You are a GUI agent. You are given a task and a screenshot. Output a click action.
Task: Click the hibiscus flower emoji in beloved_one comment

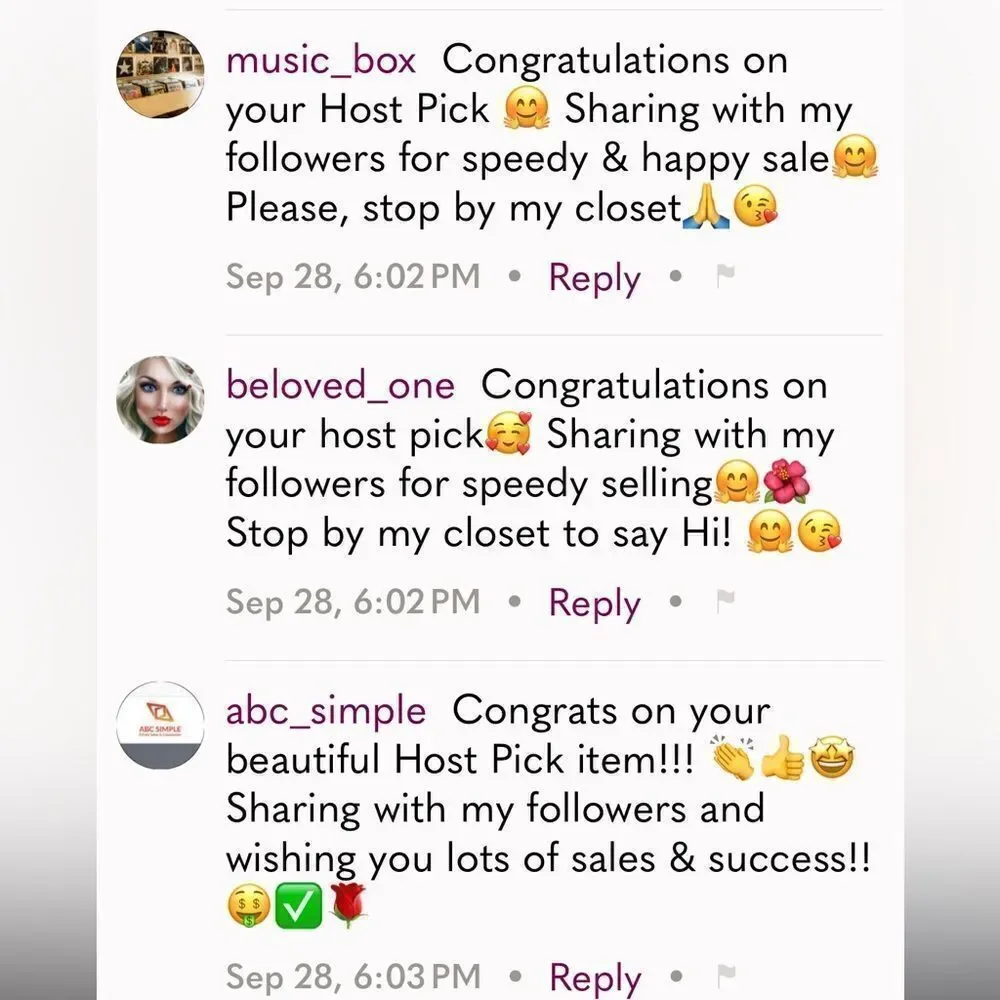pos(786,483)
